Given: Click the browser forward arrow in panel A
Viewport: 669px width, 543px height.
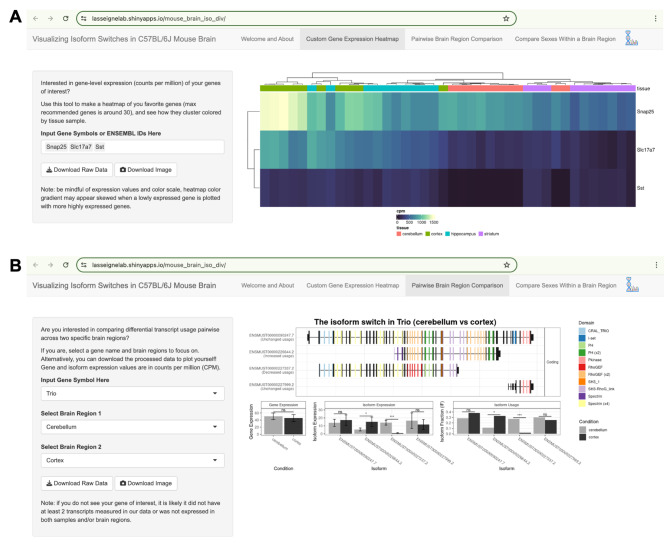Looking at the screenshot, I should pyautogui.click(x=50, y=18).
